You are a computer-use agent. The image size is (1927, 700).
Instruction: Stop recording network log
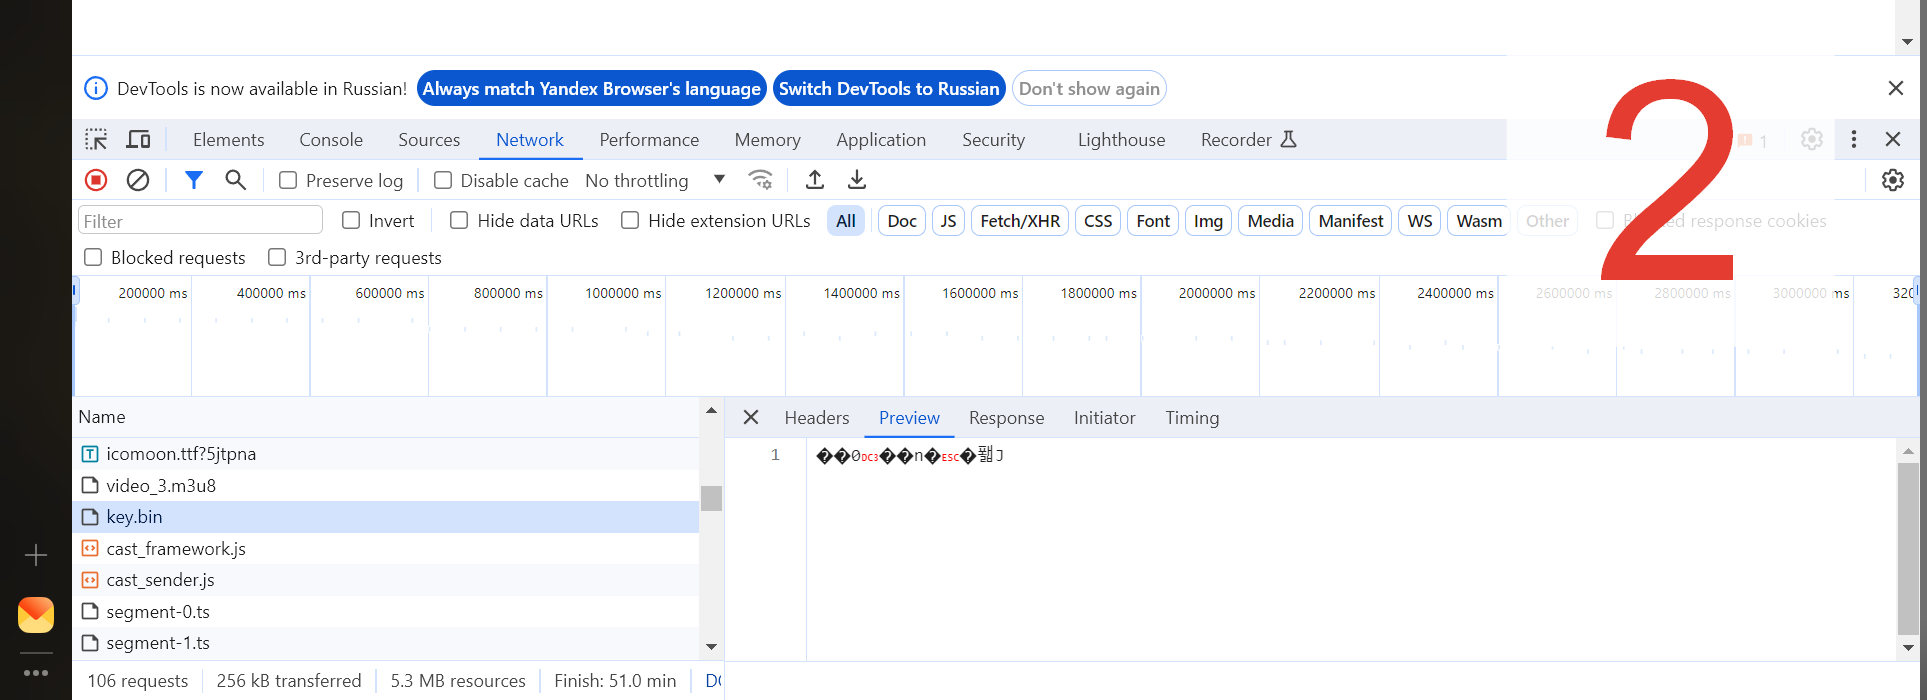[x=96, y=180]
